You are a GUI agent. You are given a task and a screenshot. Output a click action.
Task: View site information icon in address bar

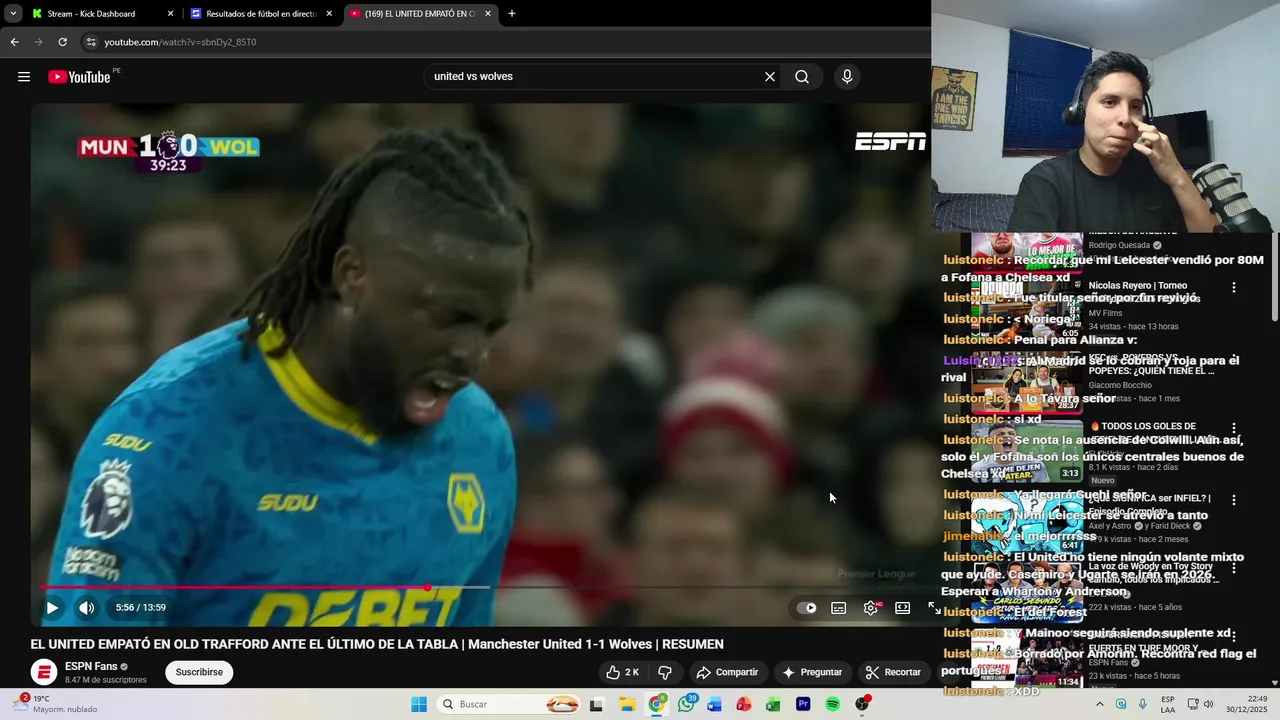(x=91, y=42)
